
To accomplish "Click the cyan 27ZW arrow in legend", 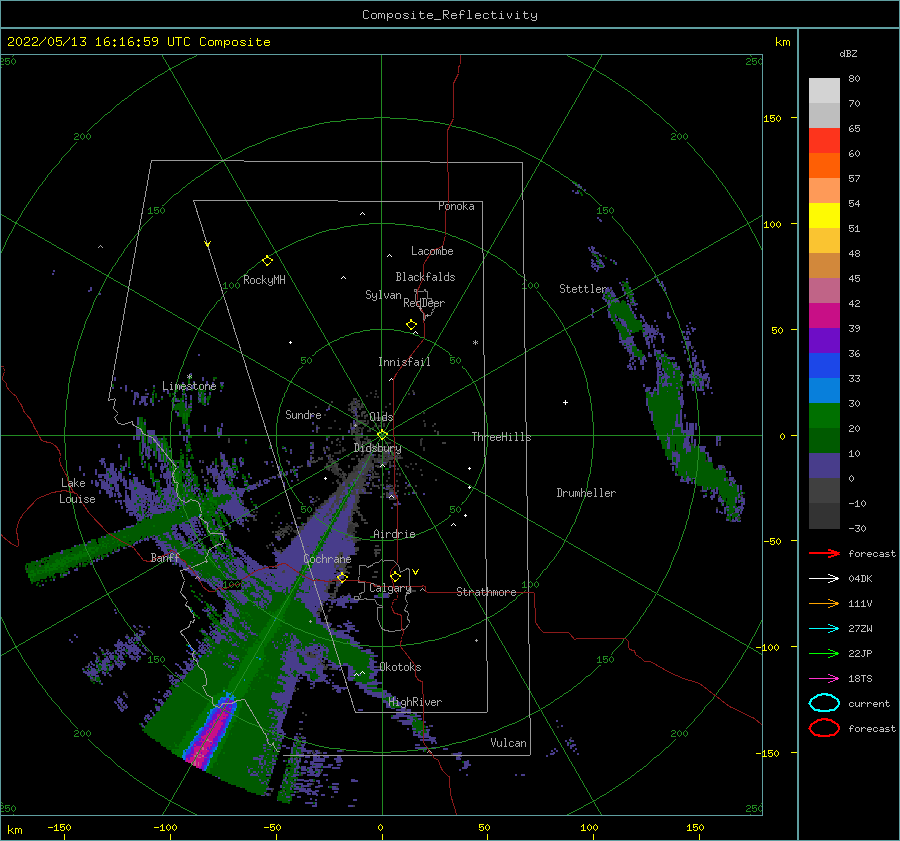I will point(824,629).
